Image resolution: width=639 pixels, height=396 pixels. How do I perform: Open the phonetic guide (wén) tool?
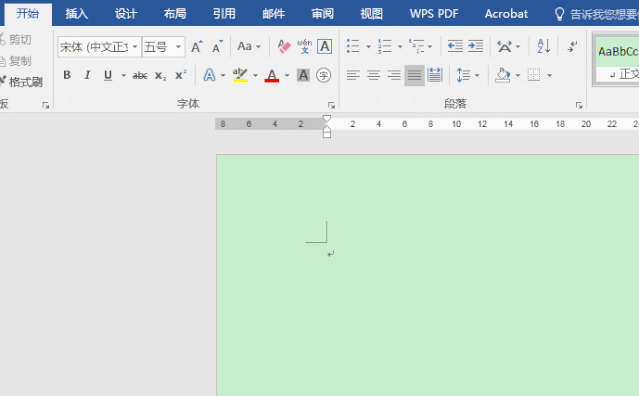click(x=304, y=46)
